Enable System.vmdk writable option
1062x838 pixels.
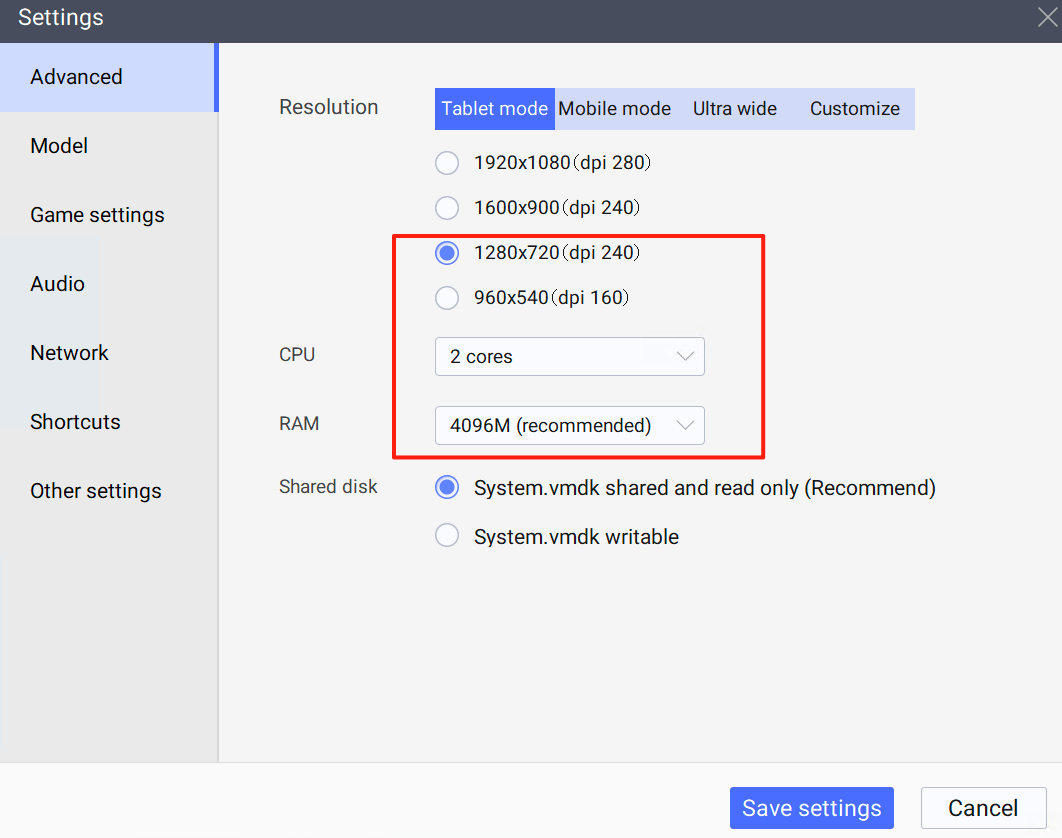point(447,537)
